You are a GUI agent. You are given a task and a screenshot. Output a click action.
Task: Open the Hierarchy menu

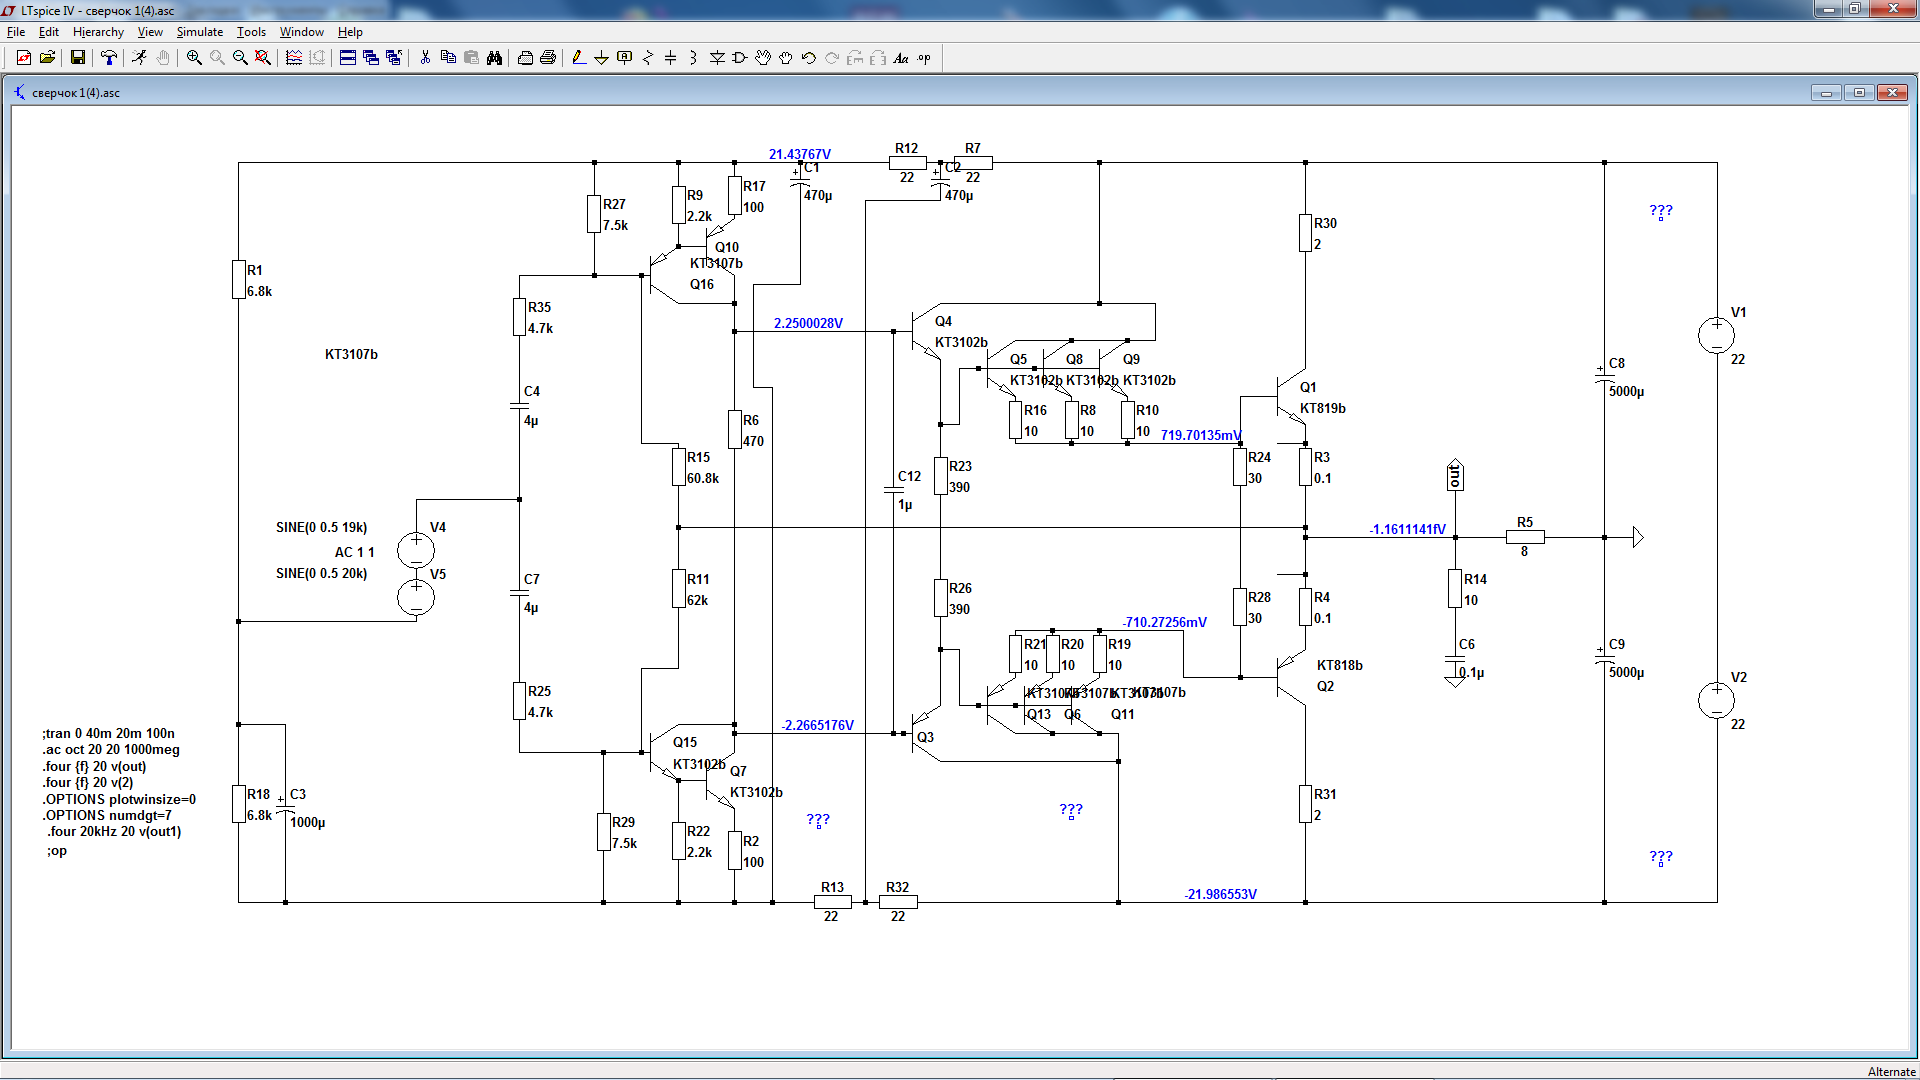(98, 32)
